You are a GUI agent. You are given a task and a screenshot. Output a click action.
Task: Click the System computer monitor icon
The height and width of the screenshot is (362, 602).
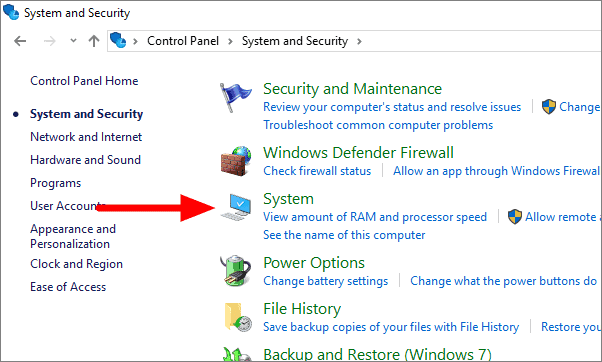click(x=236, y=207)
